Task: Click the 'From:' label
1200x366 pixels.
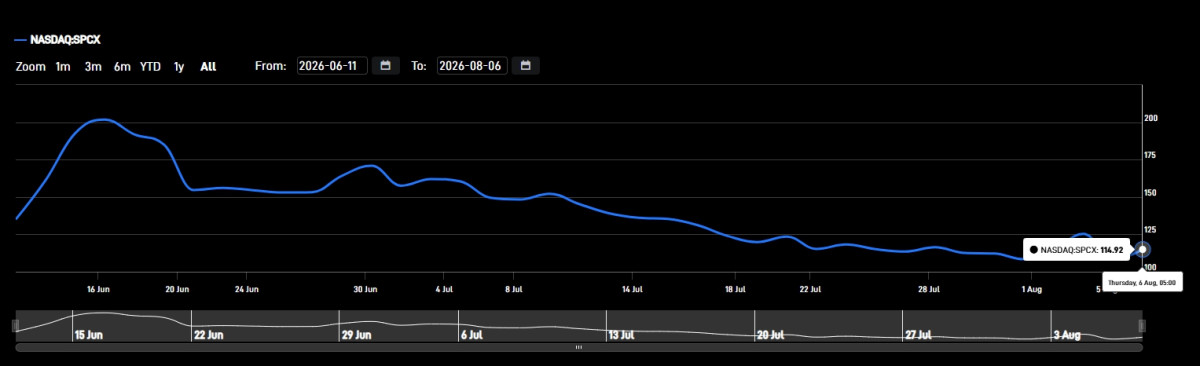Action: coord(271,67)
